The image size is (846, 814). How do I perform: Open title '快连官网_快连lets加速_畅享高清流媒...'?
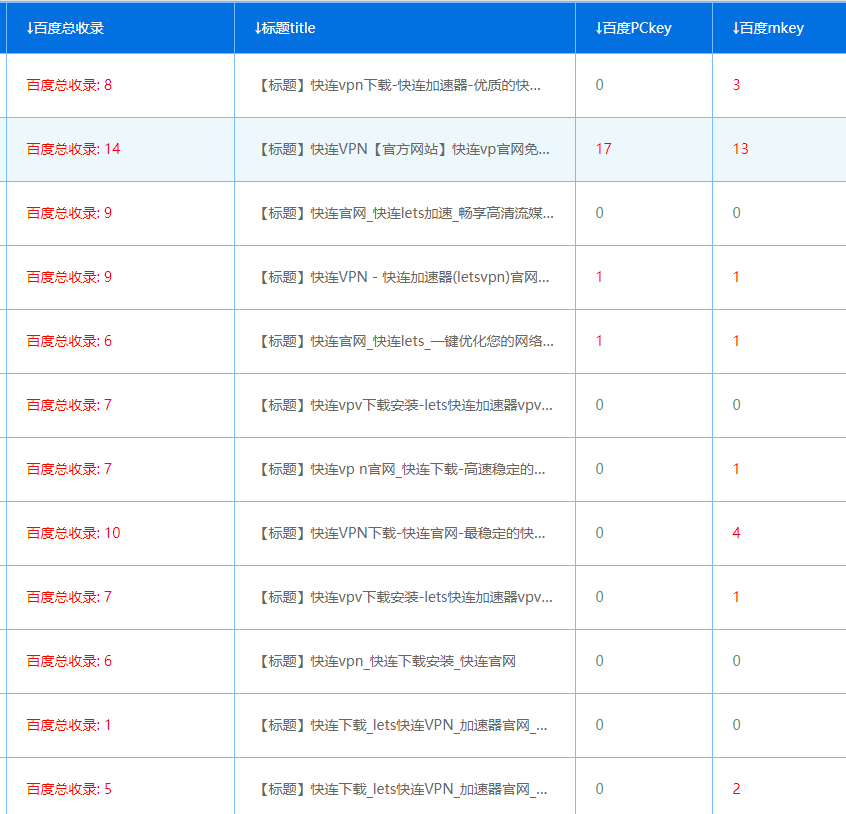pos(406,213)
